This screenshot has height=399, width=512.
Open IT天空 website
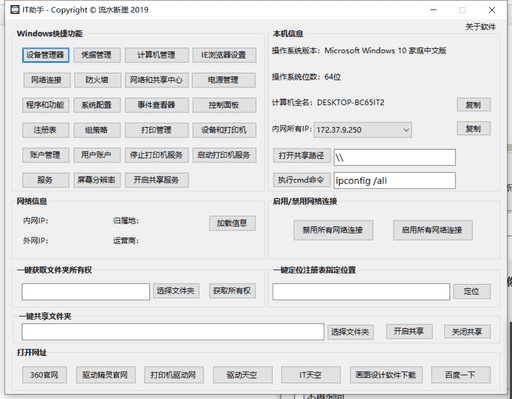(x=311, y=375)
